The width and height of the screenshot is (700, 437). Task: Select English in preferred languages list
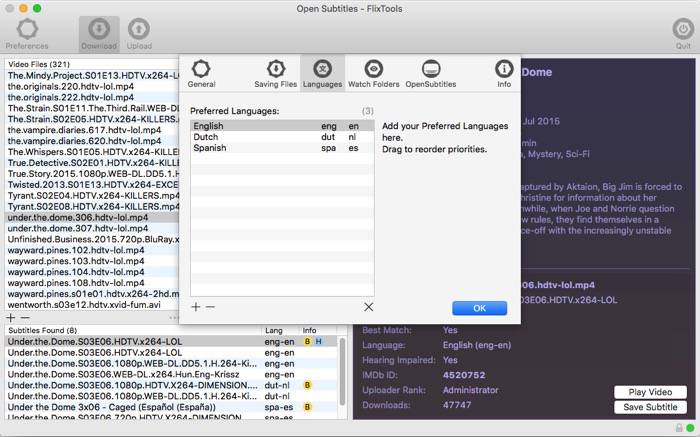pyautogui.click(x=282, y=126)
